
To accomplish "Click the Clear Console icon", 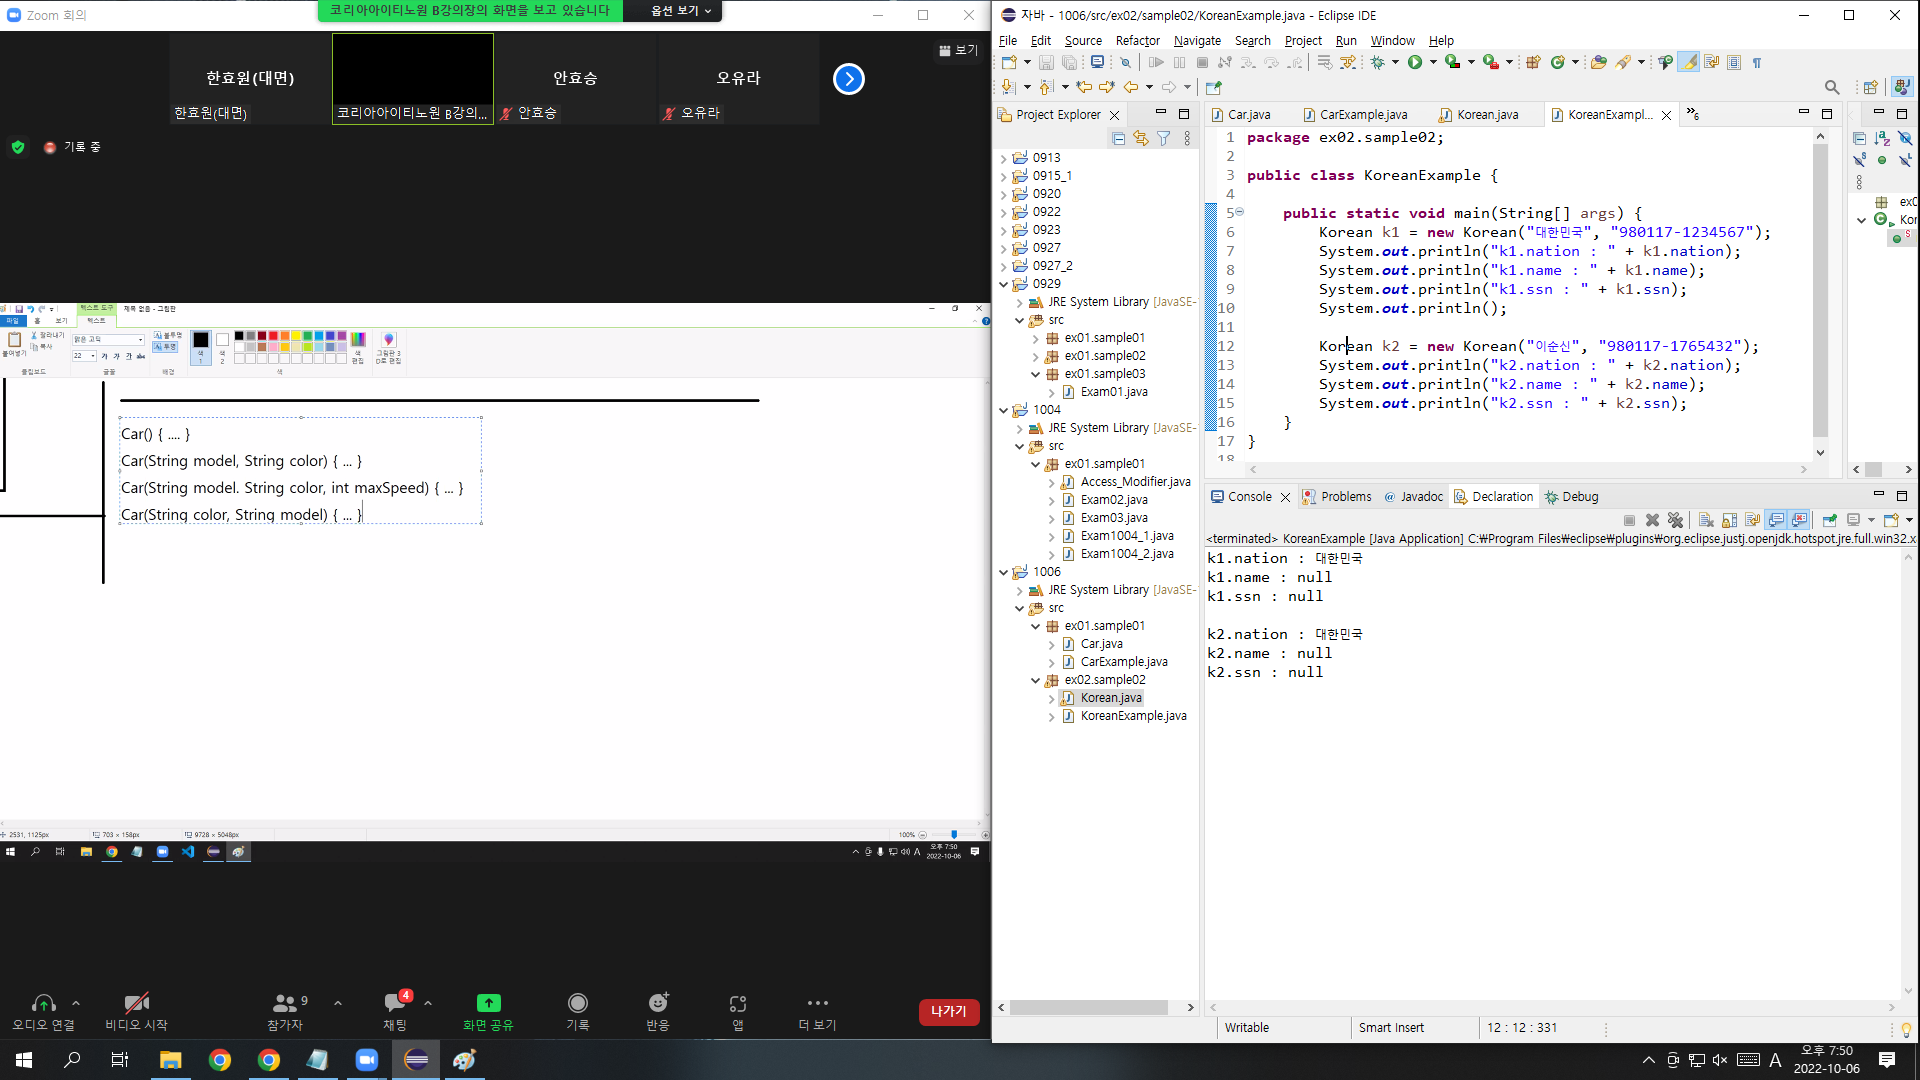I will pos(1706,520).
